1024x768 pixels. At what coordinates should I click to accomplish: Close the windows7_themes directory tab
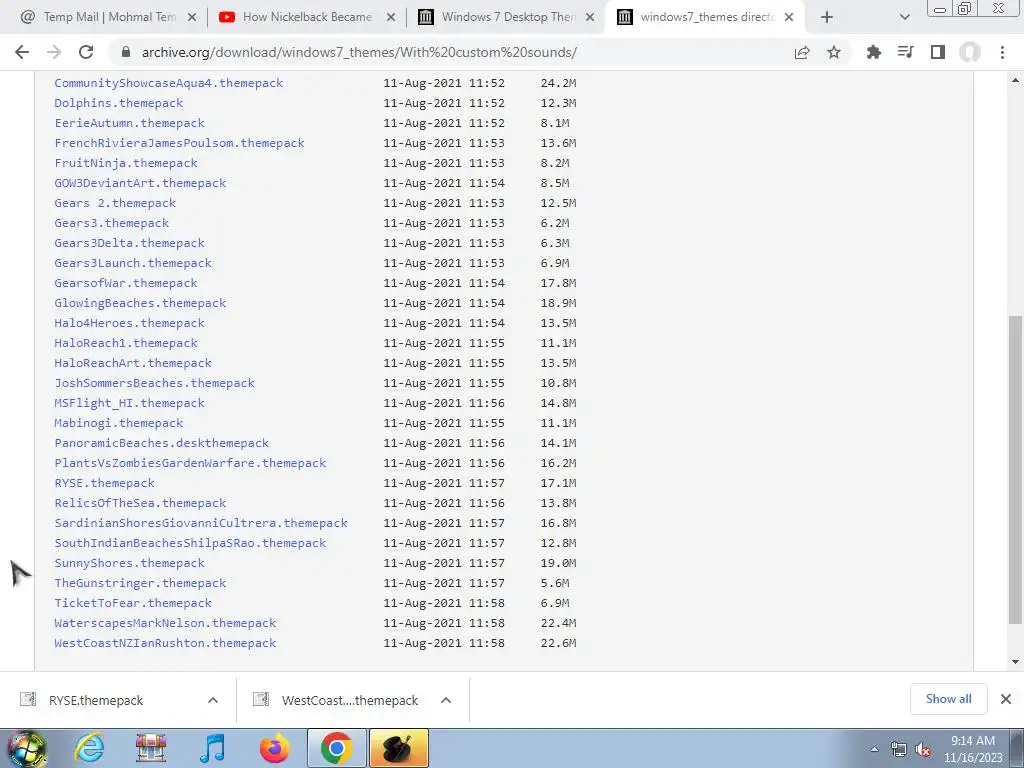pos(789,17)
